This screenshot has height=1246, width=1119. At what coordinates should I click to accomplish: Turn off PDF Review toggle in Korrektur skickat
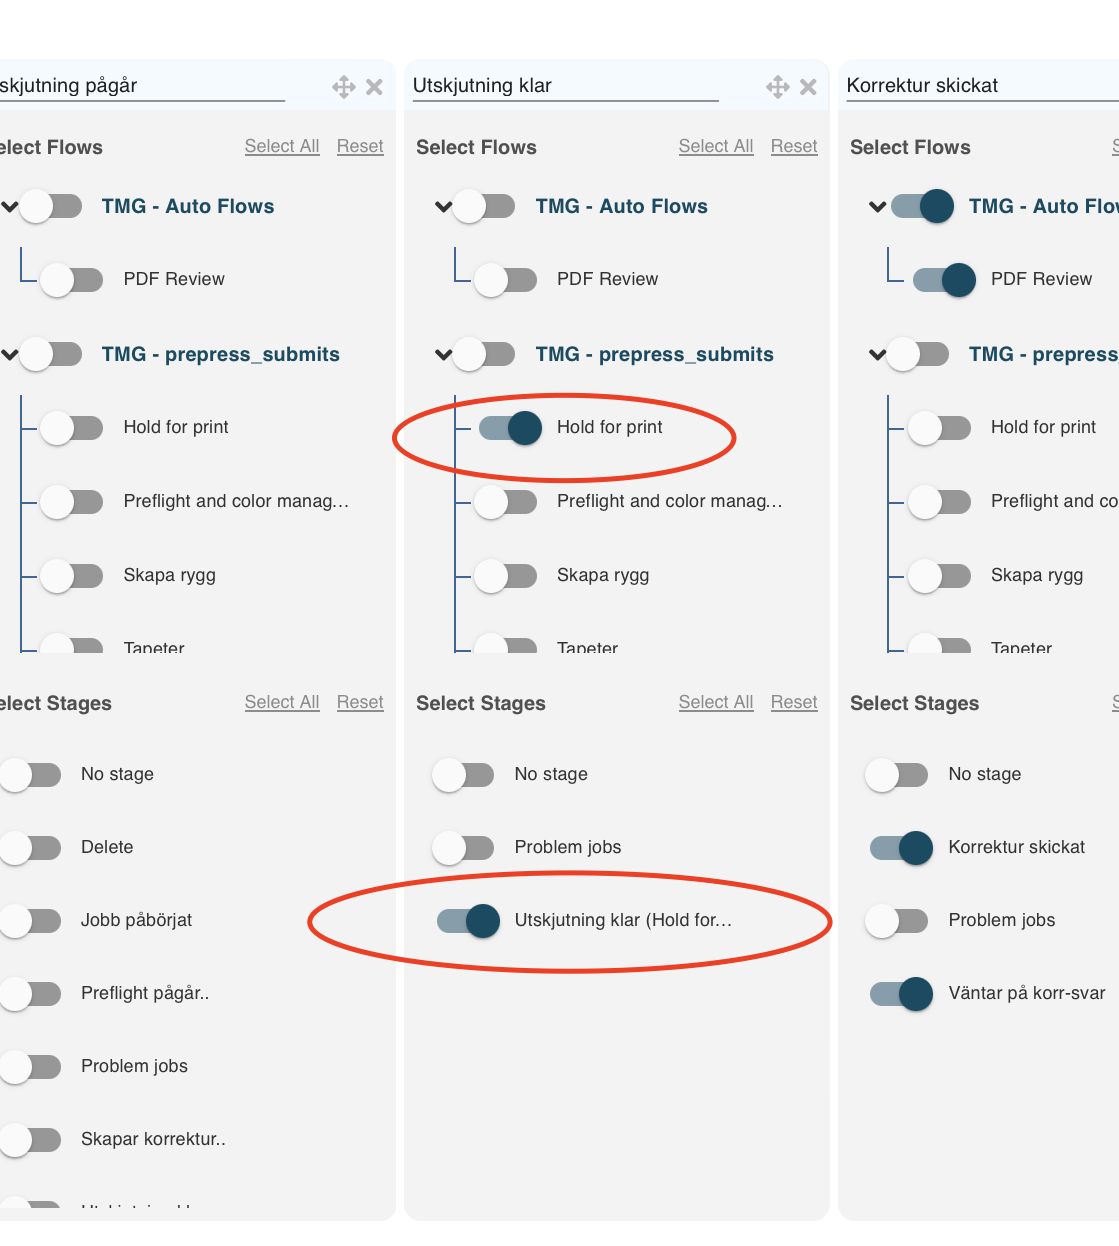click(x=944, y=280)
